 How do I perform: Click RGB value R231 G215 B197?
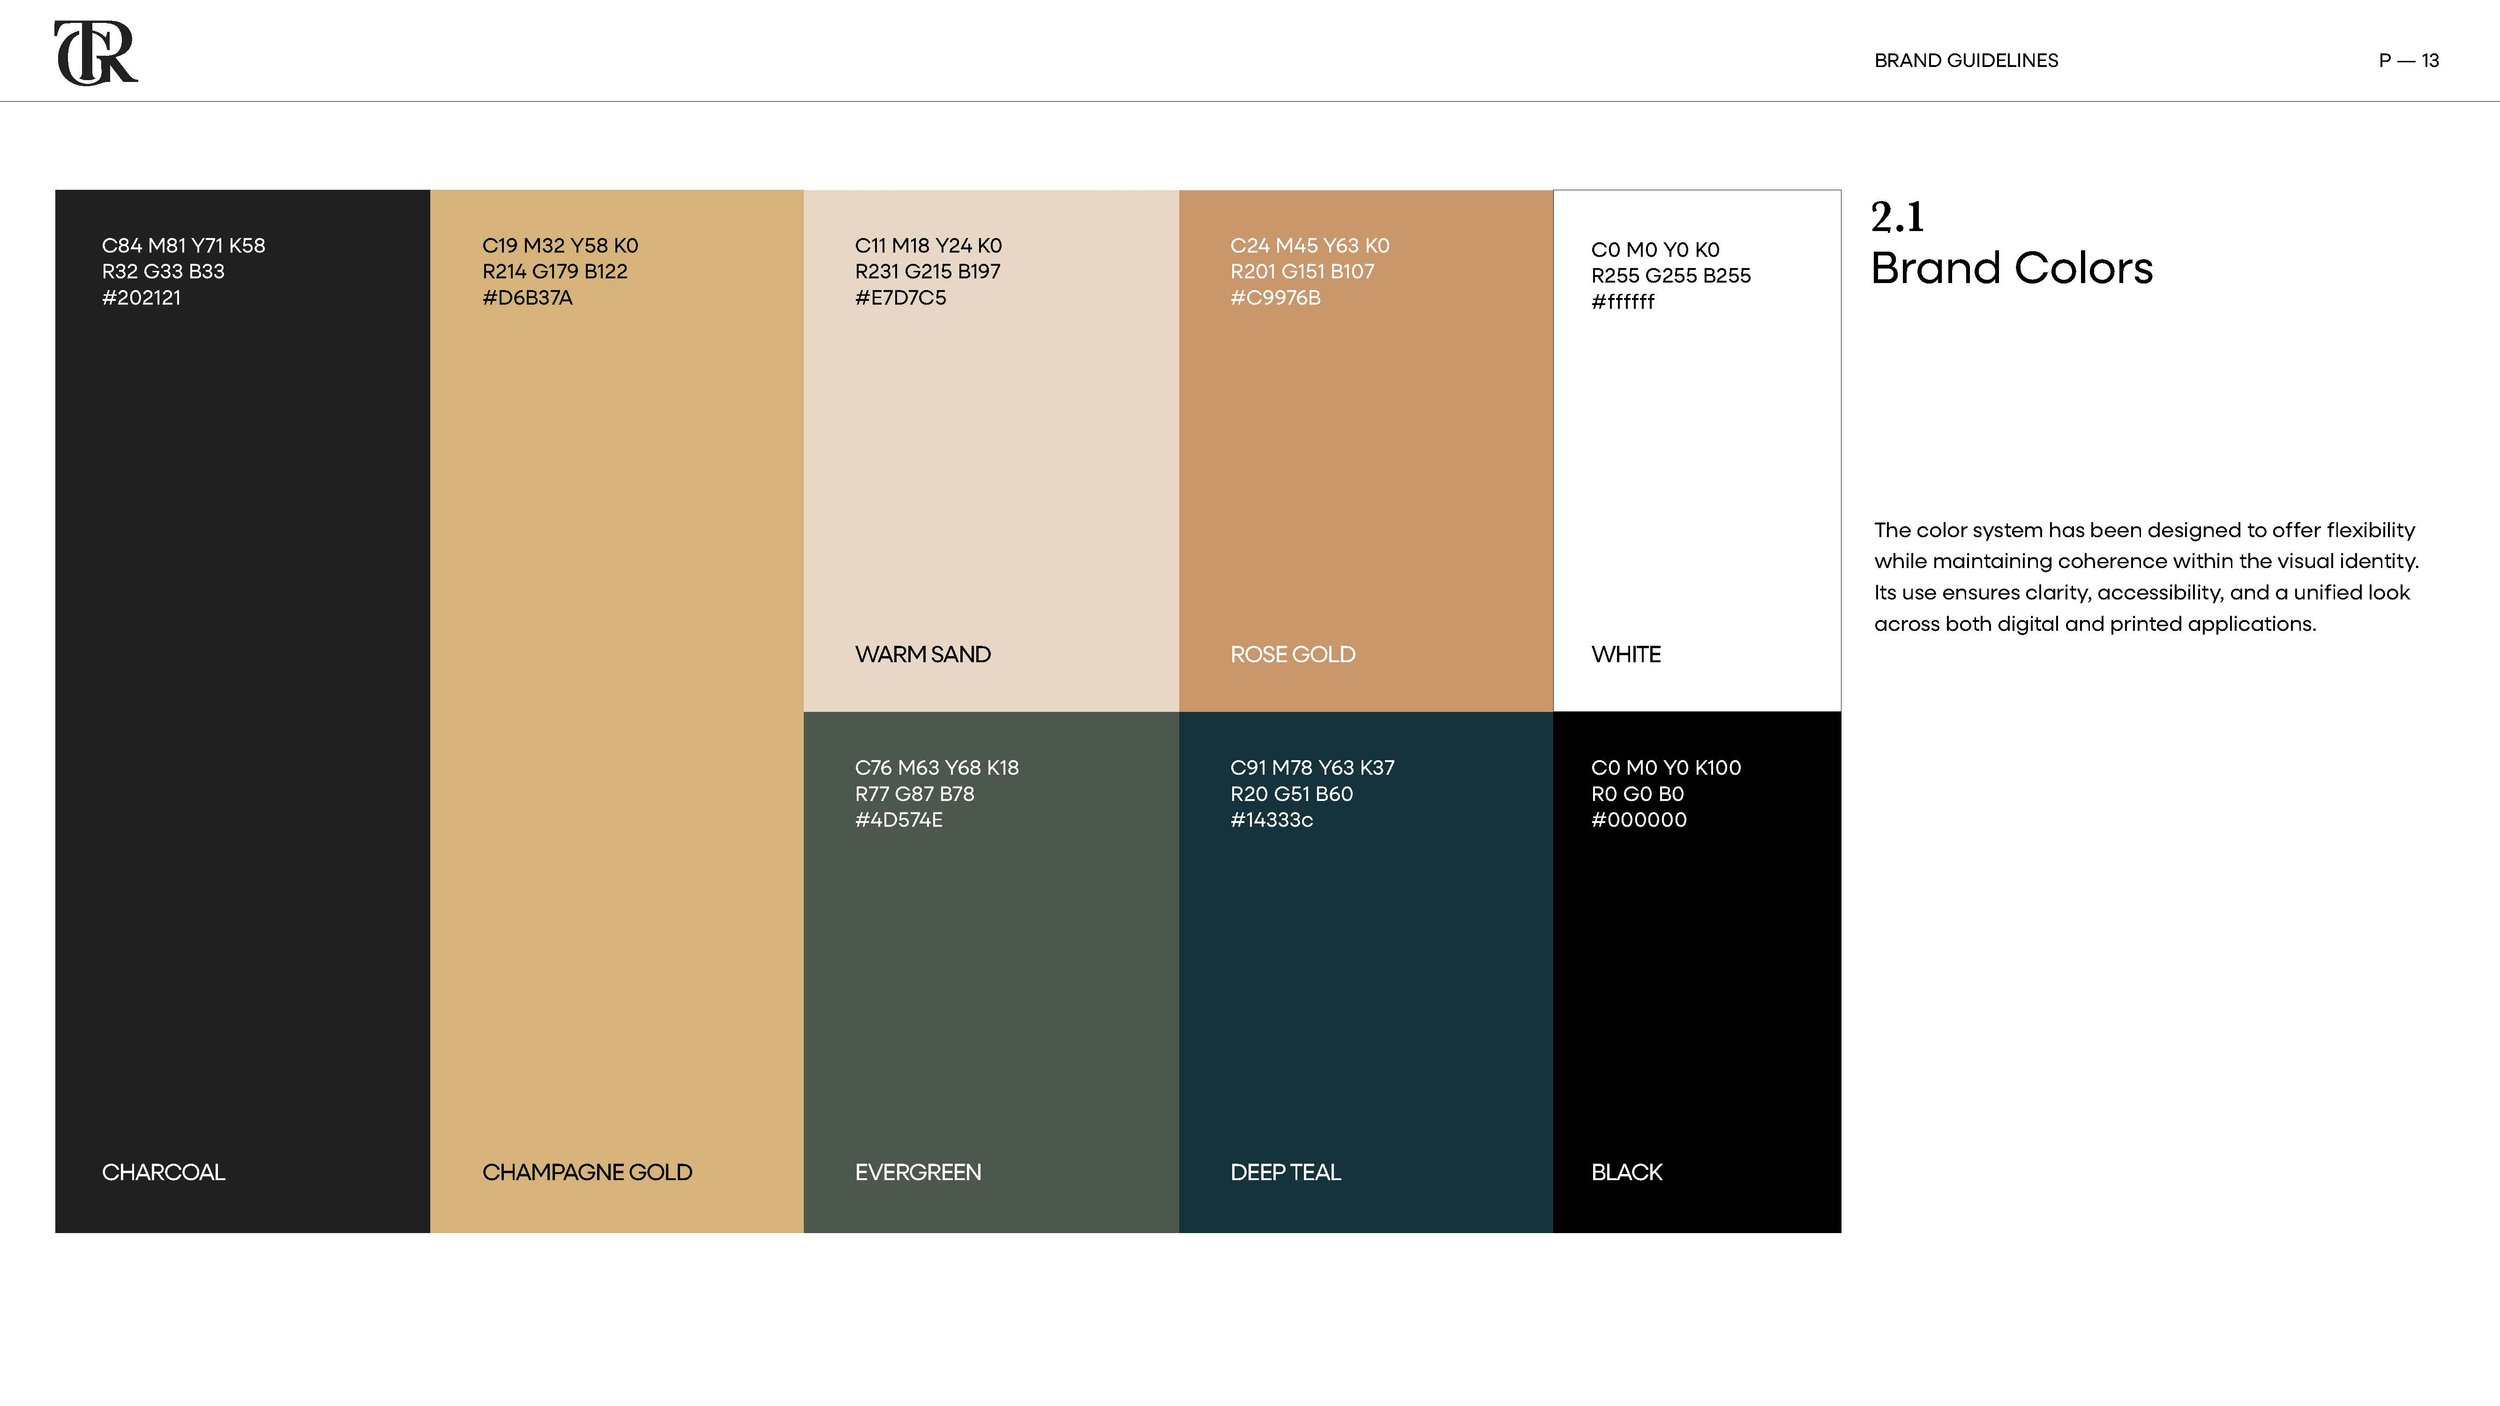coord(928,272)
